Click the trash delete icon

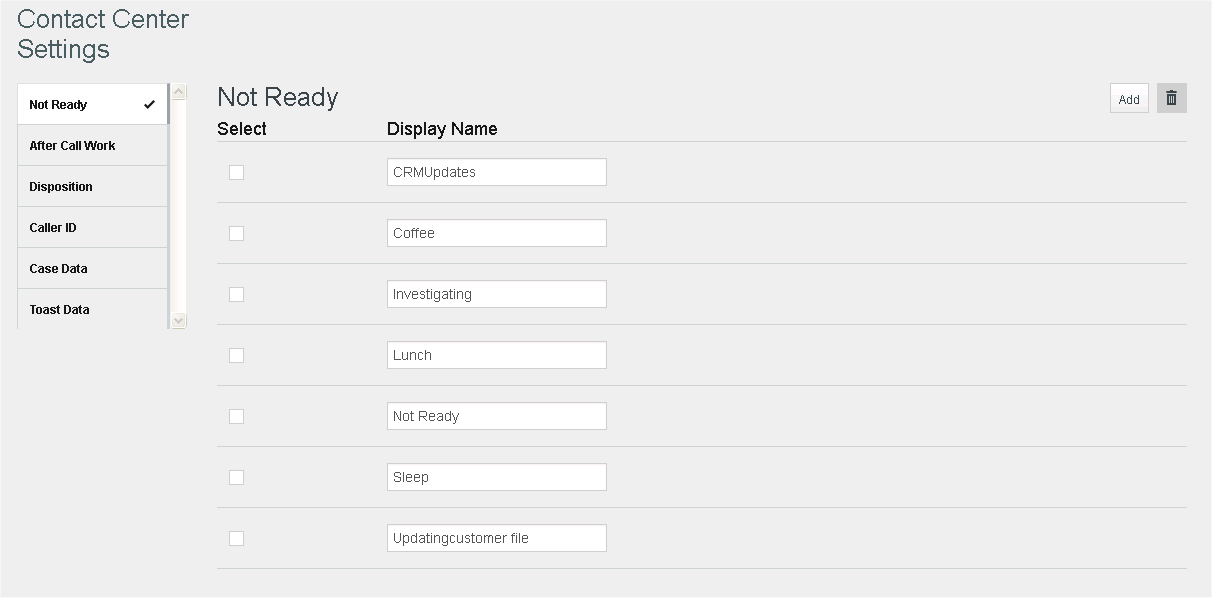pyautogui.click(x=1172, y=98)
